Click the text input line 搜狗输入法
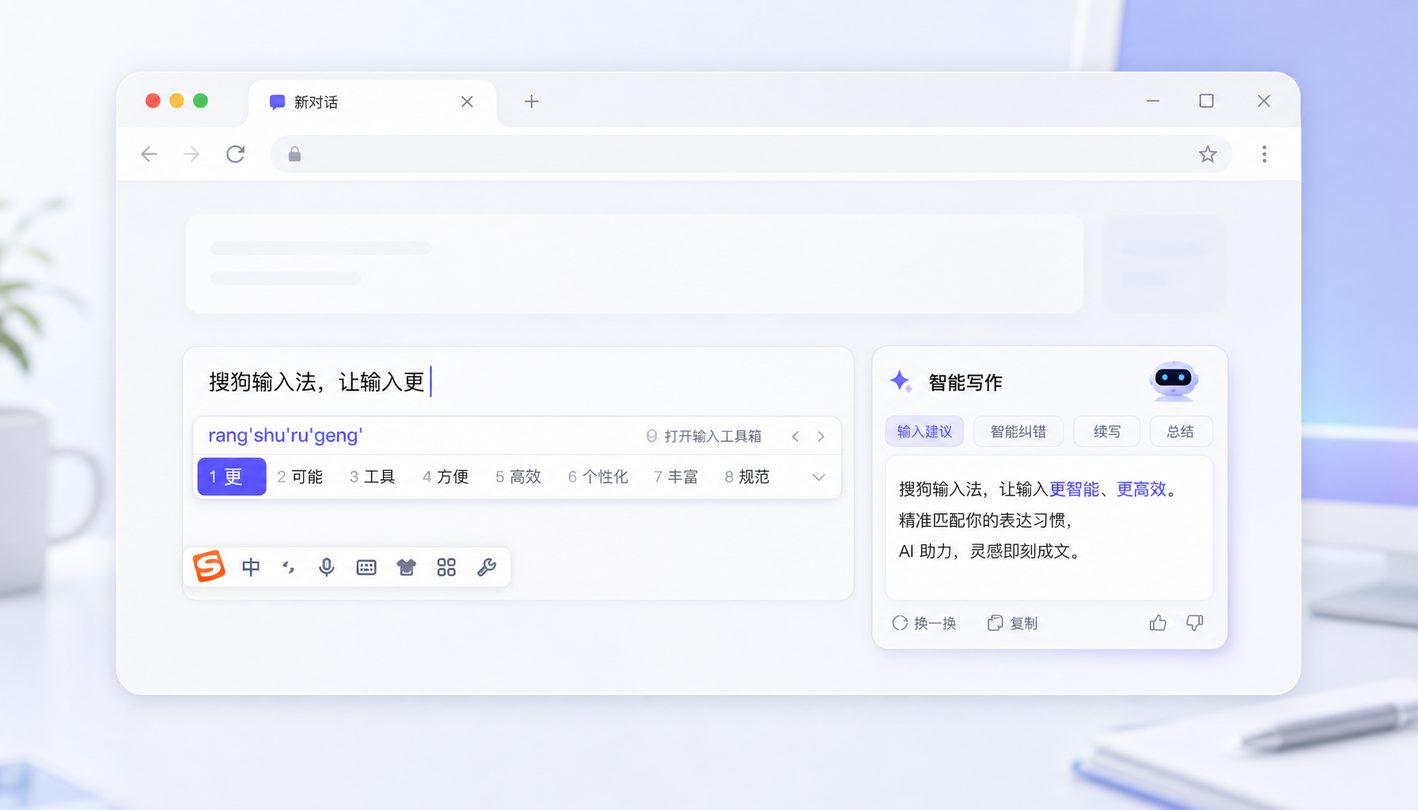The image size is (1418, 810). coord(318,382)
